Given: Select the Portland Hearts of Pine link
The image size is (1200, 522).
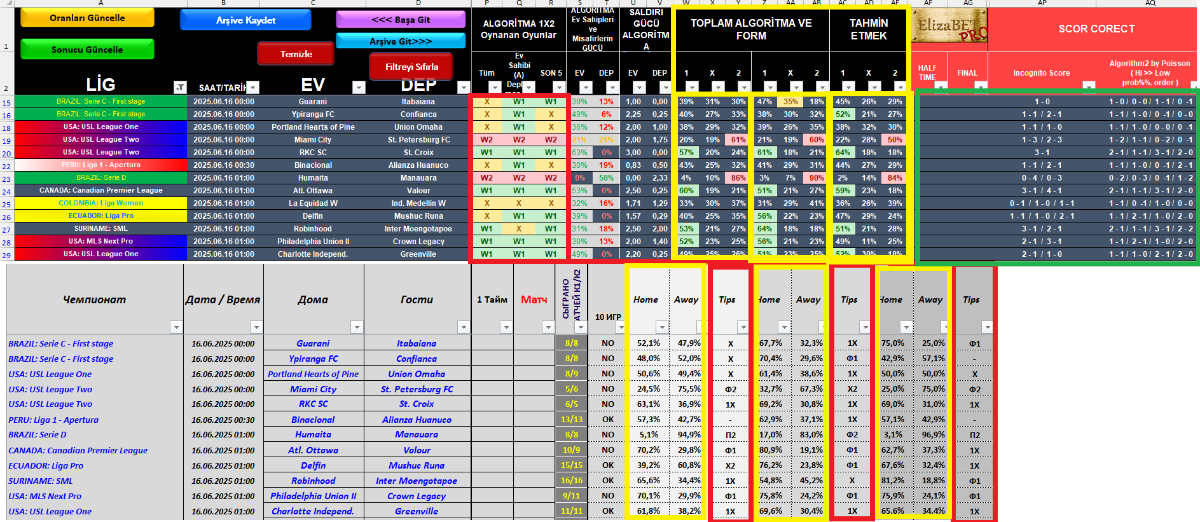Looking at the screenshot, I should (x=312, y=374).
